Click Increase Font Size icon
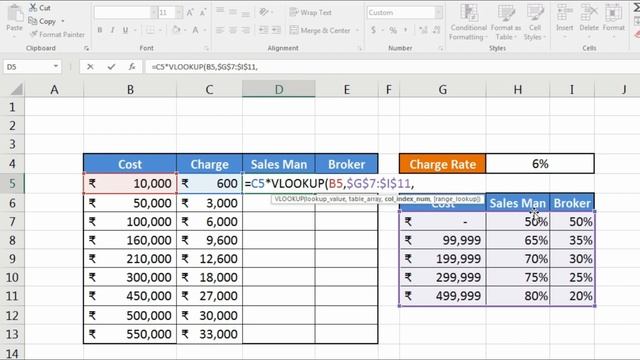 point(190,13)
